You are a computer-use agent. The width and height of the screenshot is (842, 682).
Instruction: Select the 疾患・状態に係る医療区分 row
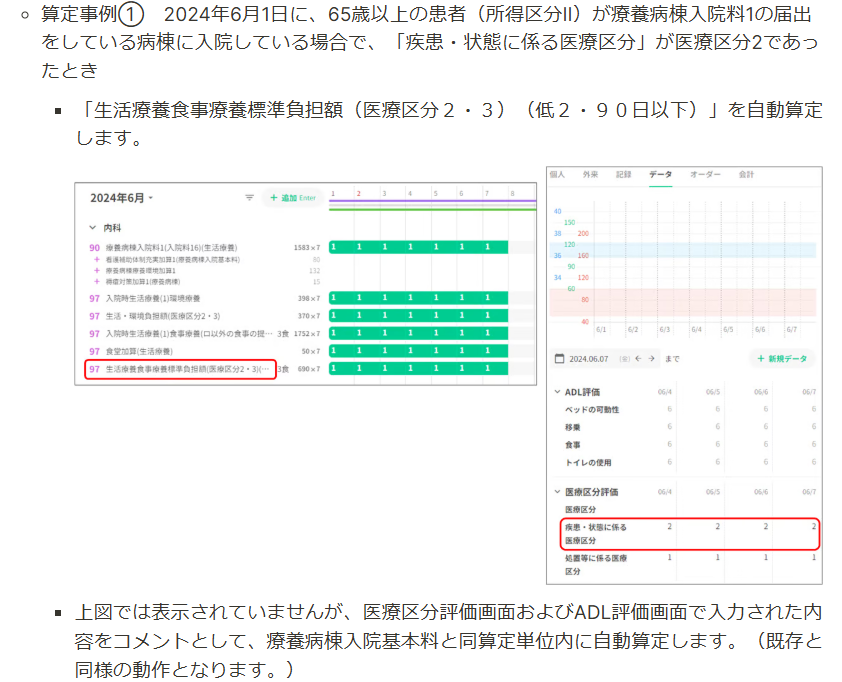(690, 534)
